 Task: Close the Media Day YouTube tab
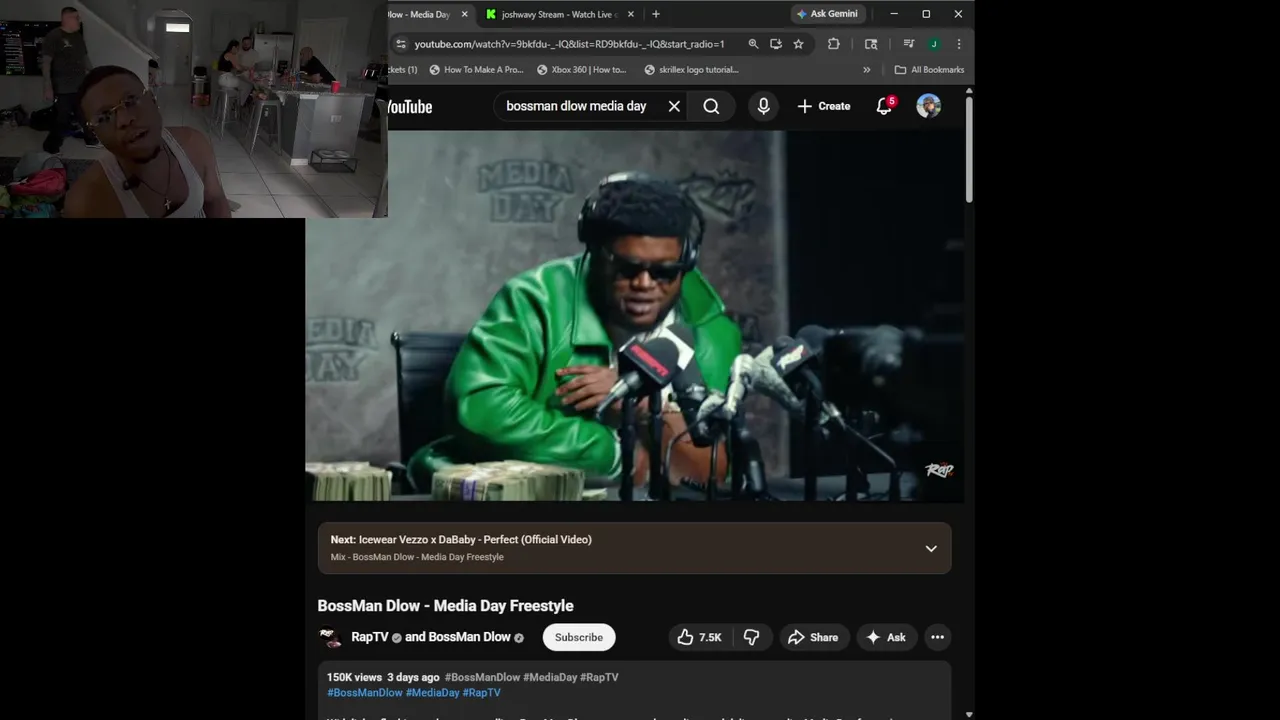(x=464, y=14)
